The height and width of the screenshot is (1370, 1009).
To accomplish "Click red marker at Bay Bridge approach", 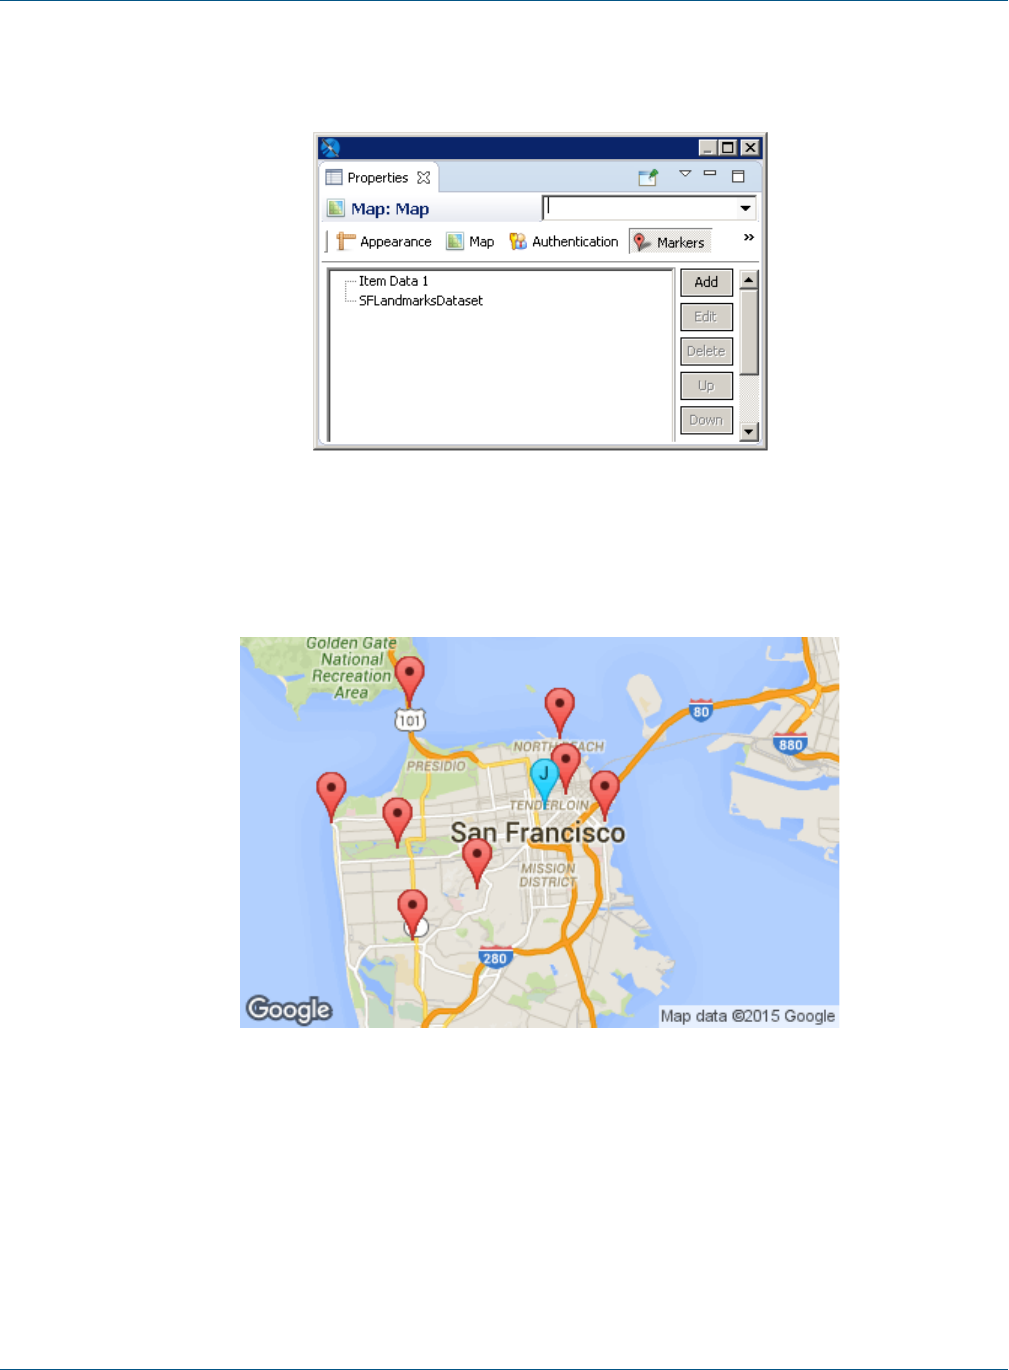I will (x=604, y=795).
